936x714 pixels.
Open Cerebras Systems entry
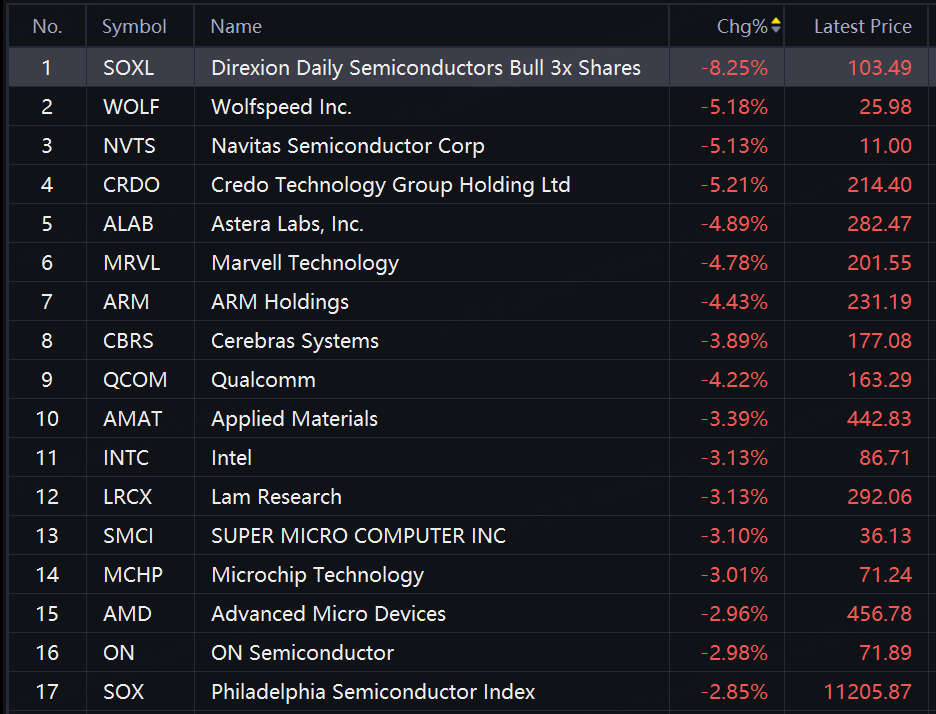[x=295, y=341]
